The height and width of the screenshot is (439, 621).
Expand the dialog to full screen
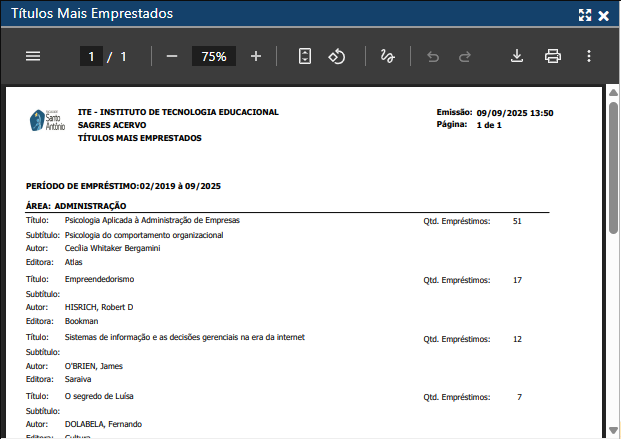click(585, 15)
